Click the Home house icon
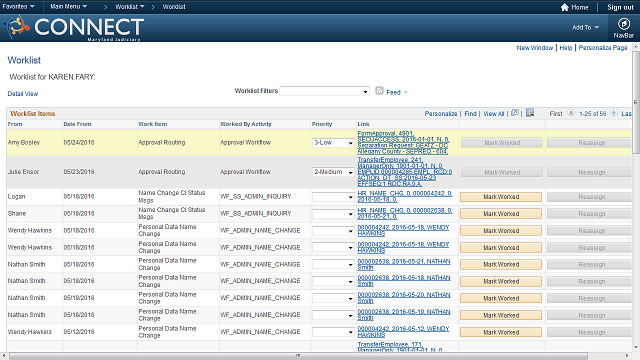Screen dimensions: 640x360 564,7
